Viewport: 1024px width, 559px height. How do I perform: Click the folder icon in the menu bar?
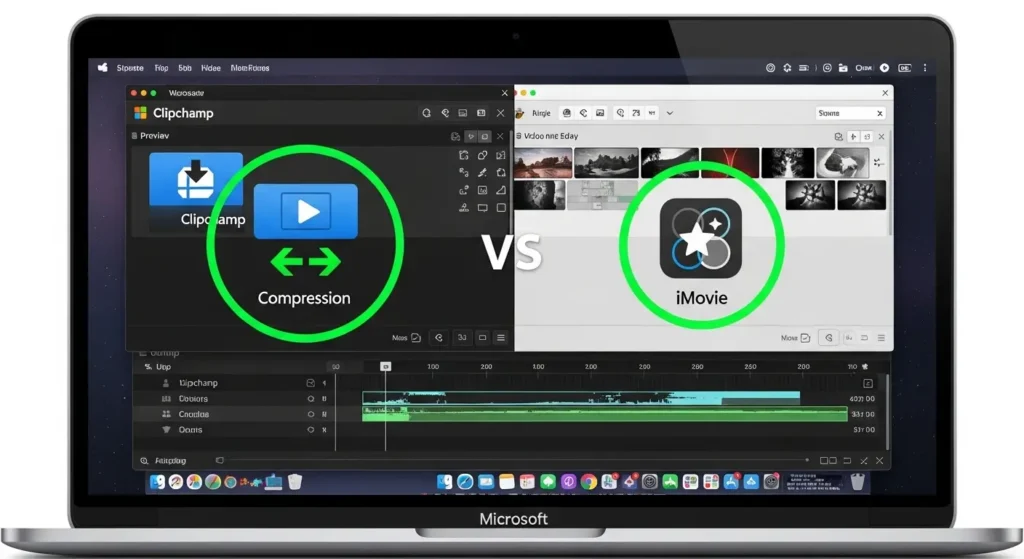click(843, 67)
